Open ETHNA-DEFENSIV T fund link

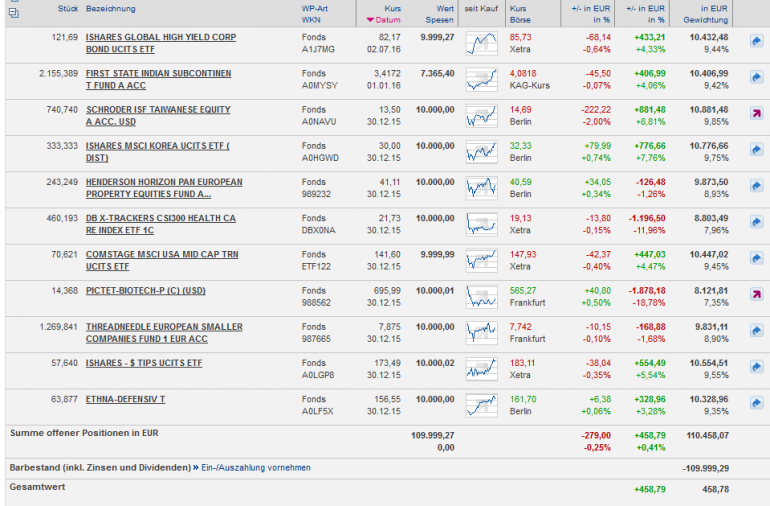click(x=125, y=399)
